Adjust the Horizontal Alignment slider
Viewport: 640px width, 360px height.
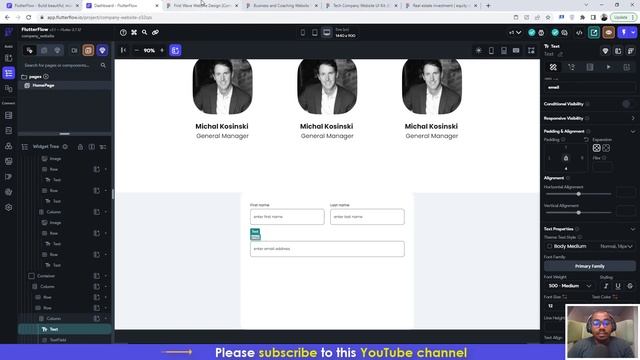click(578, 194)
